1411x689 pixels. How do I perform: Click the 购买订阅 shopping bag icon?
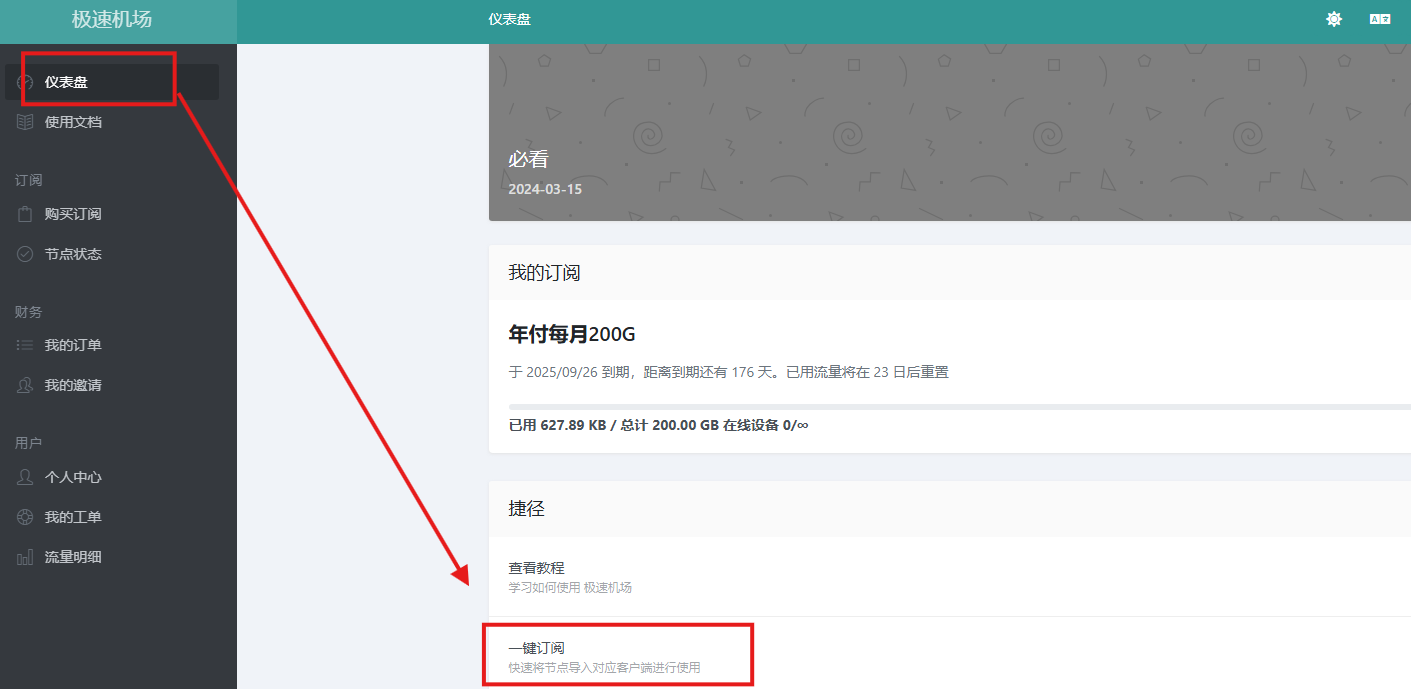pos(26,214)
